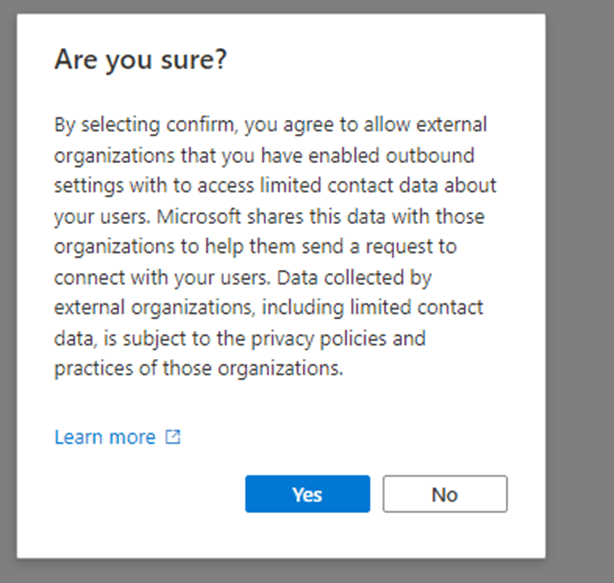Confirm by pressing the Yes button
The image size is (614, 583).
pyautogui.click(x=307, y=494)
